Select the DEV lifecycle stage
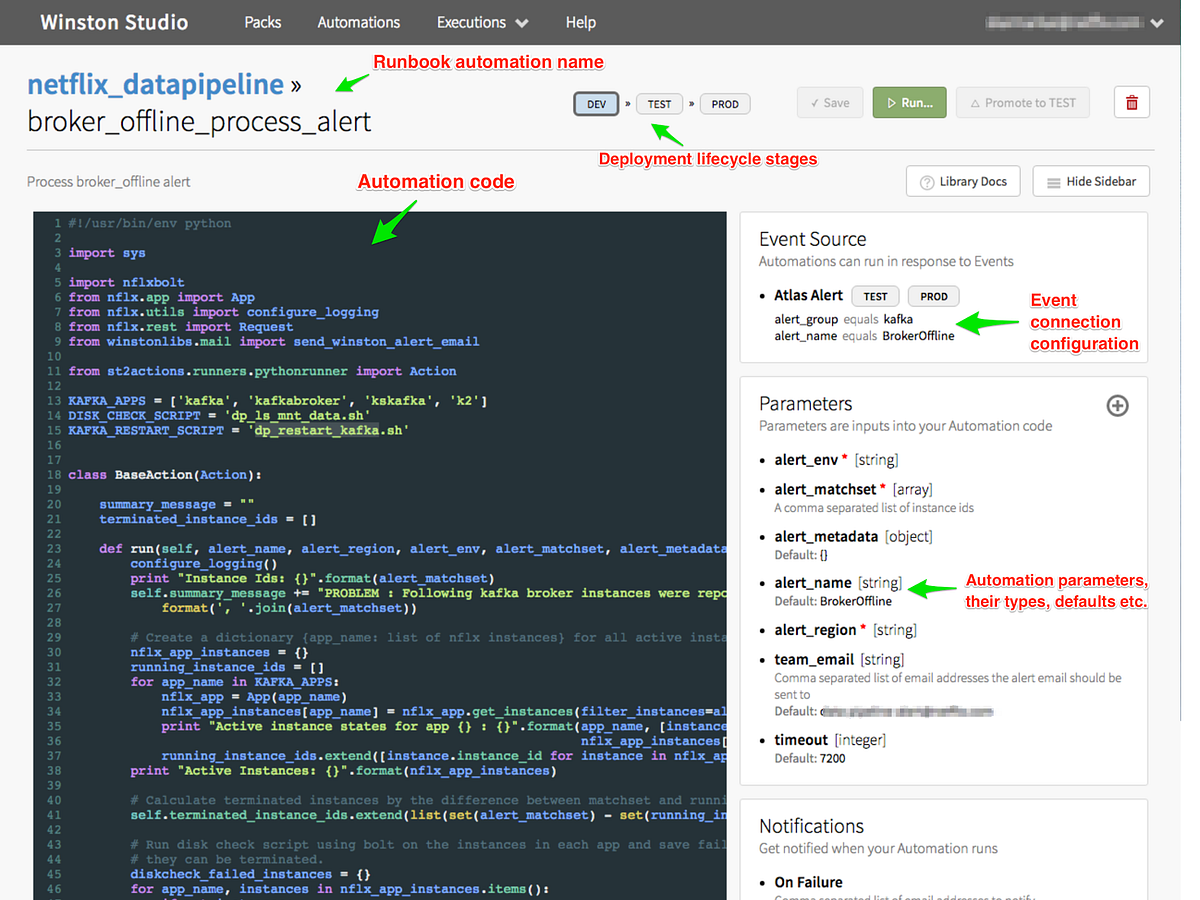1200x900 pixels. (596, 104)
